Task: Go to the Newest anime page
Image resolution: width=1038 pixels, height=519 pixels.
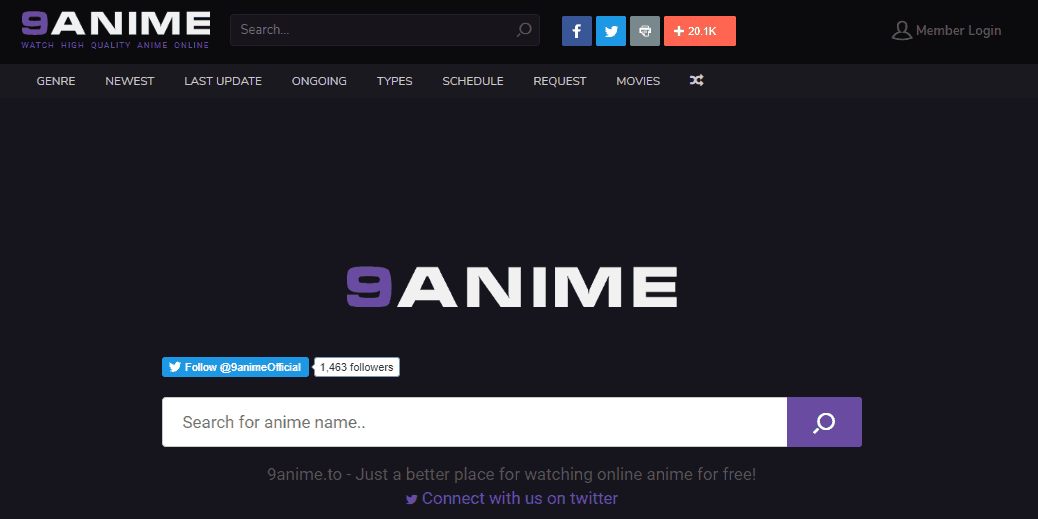Action: coord(130,81)
